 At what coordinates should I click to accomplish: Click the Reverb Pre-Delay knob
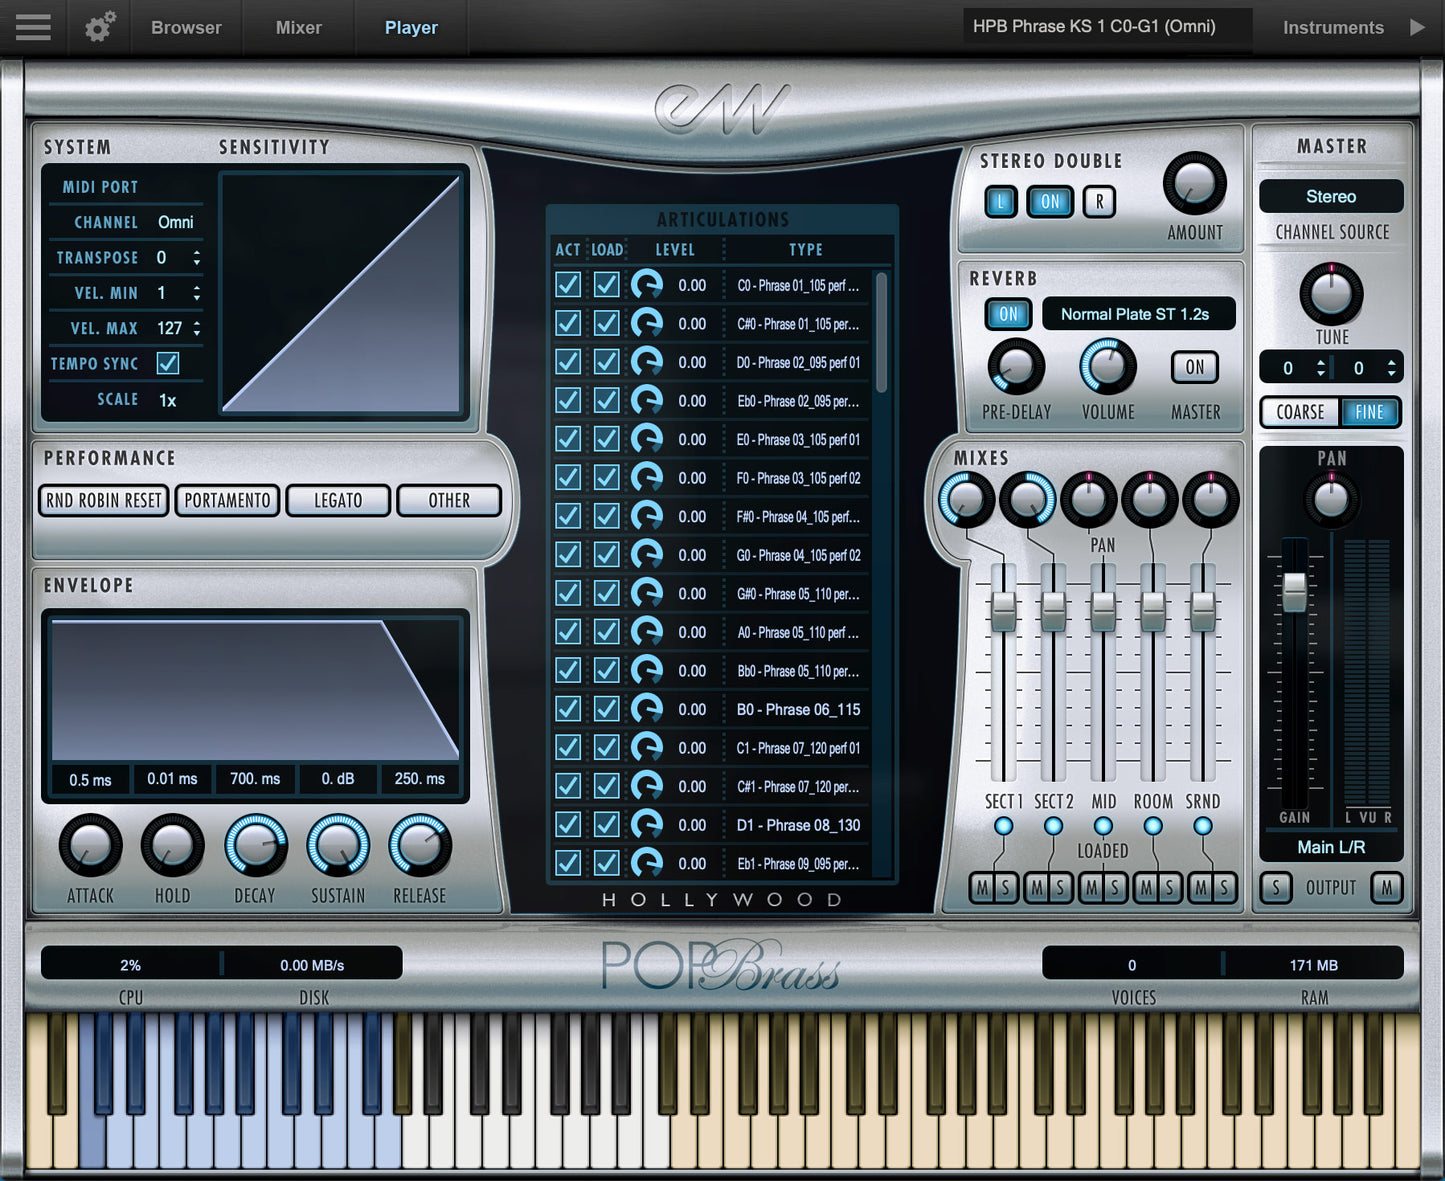[1016, 367]
